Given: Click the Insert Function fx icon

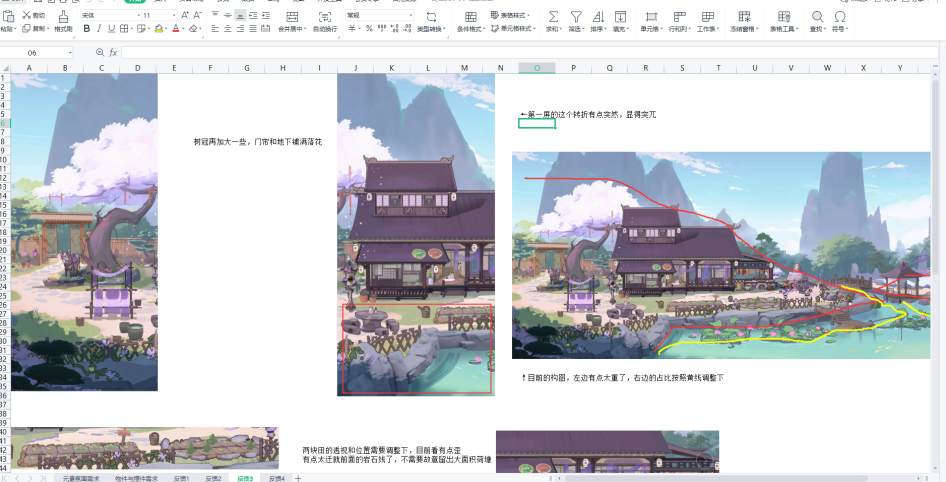Looking at the screenshot, I should pyautogui.click(x=113, y=52).
